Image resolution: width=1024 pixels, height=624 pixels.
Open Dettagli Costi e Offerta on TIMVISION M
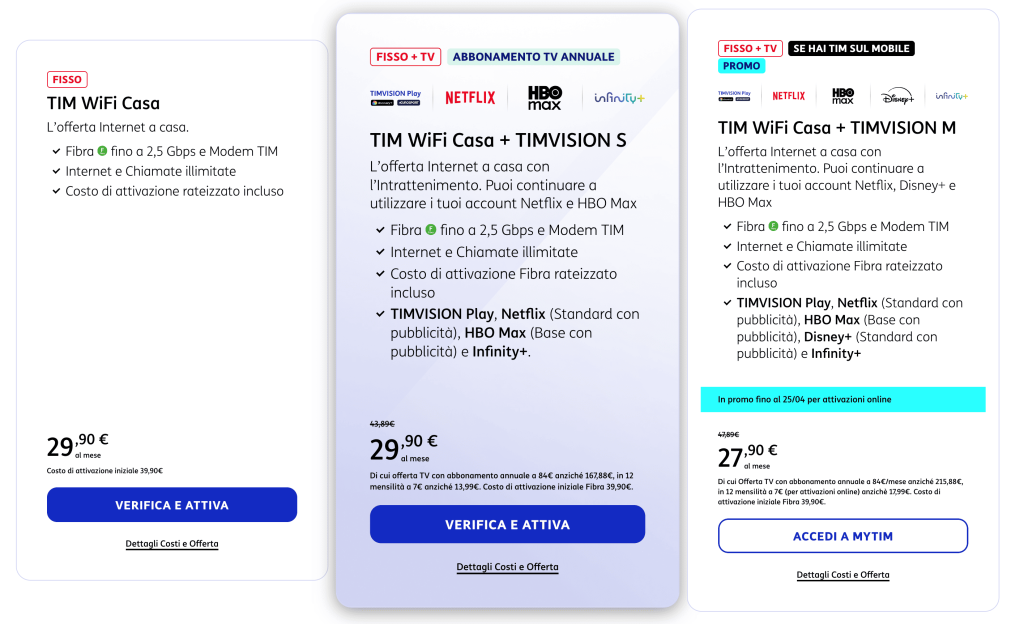[x=842, y=575]
